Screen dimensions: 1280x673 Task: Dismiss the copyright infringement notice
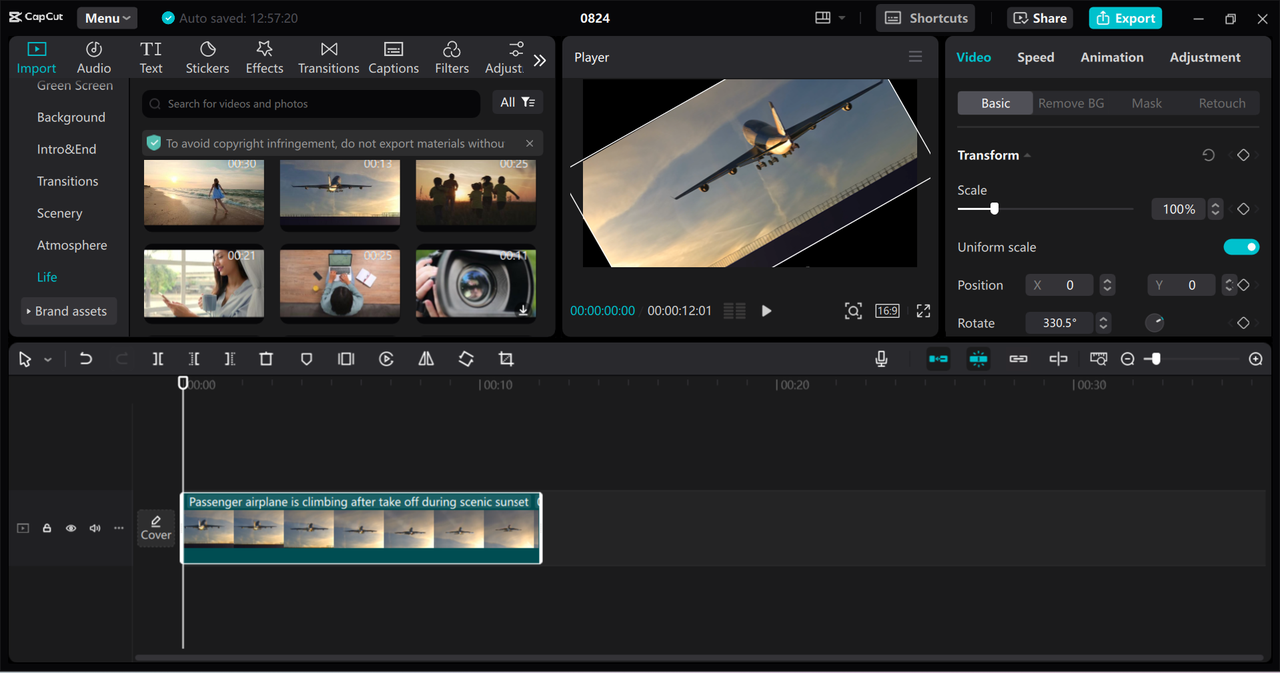(529, 143)
